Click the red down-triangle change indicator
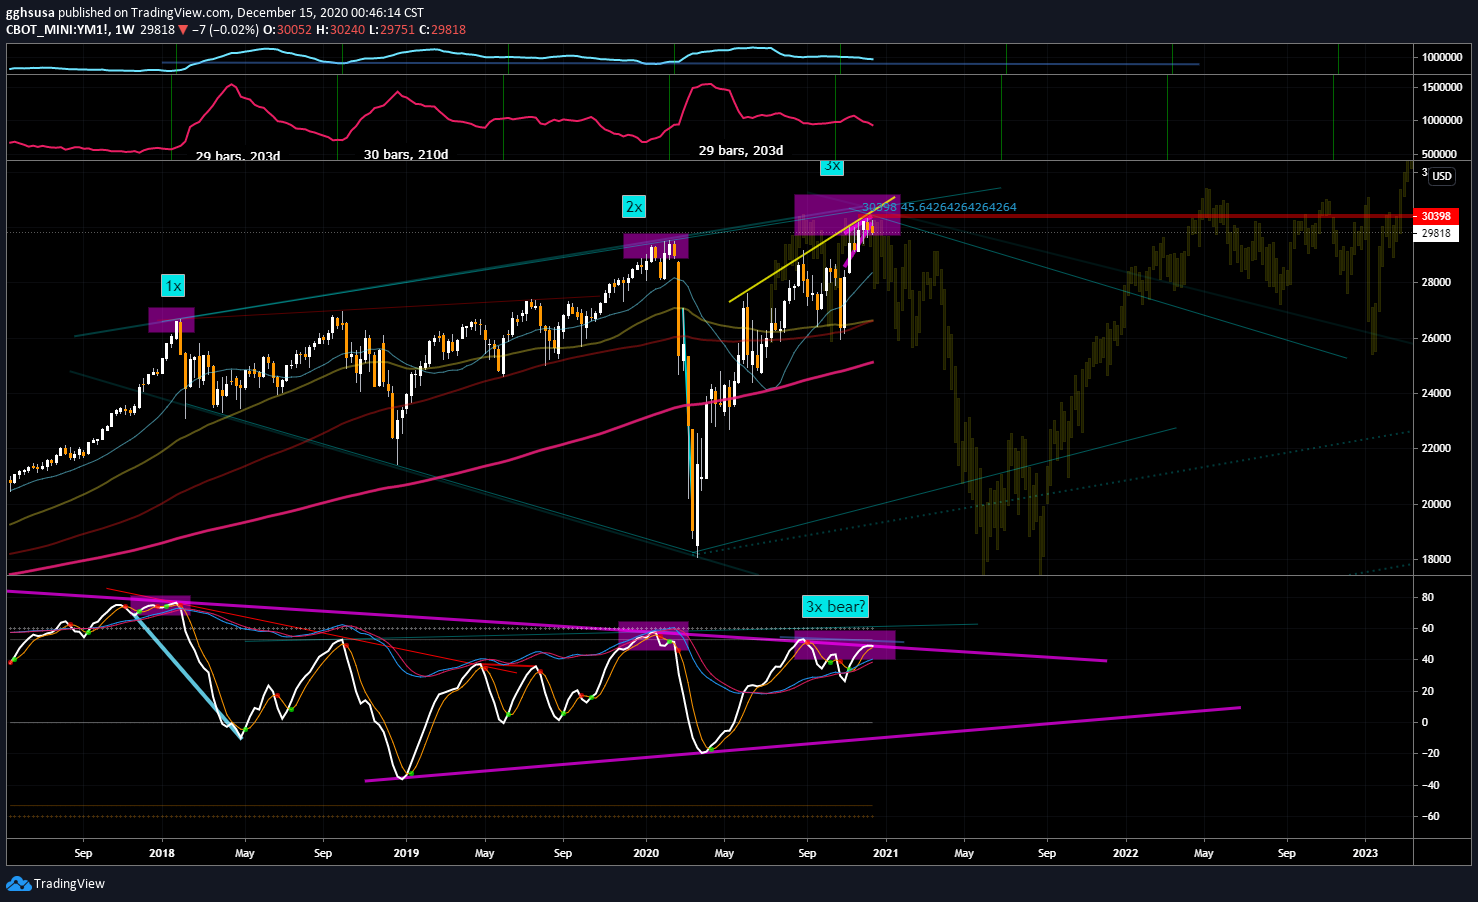 click(183, 29)
